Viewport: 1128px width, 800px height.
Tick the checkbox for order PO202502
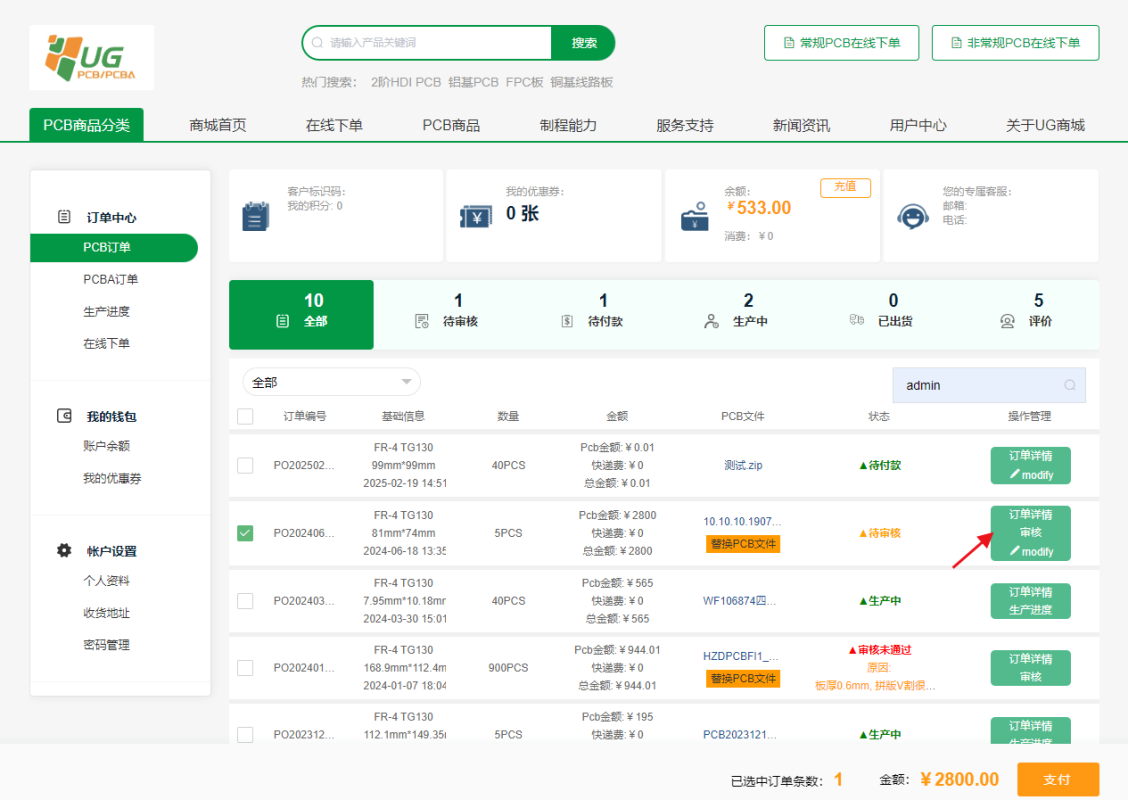(x=245, y=465)
